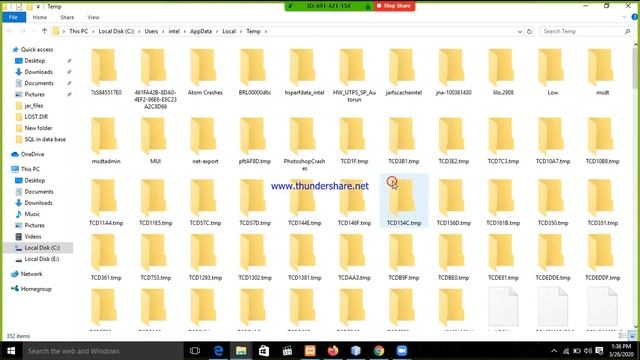Screen dimensions: 640x360
Task: Open the Low folder
Action: coord(553,72)
